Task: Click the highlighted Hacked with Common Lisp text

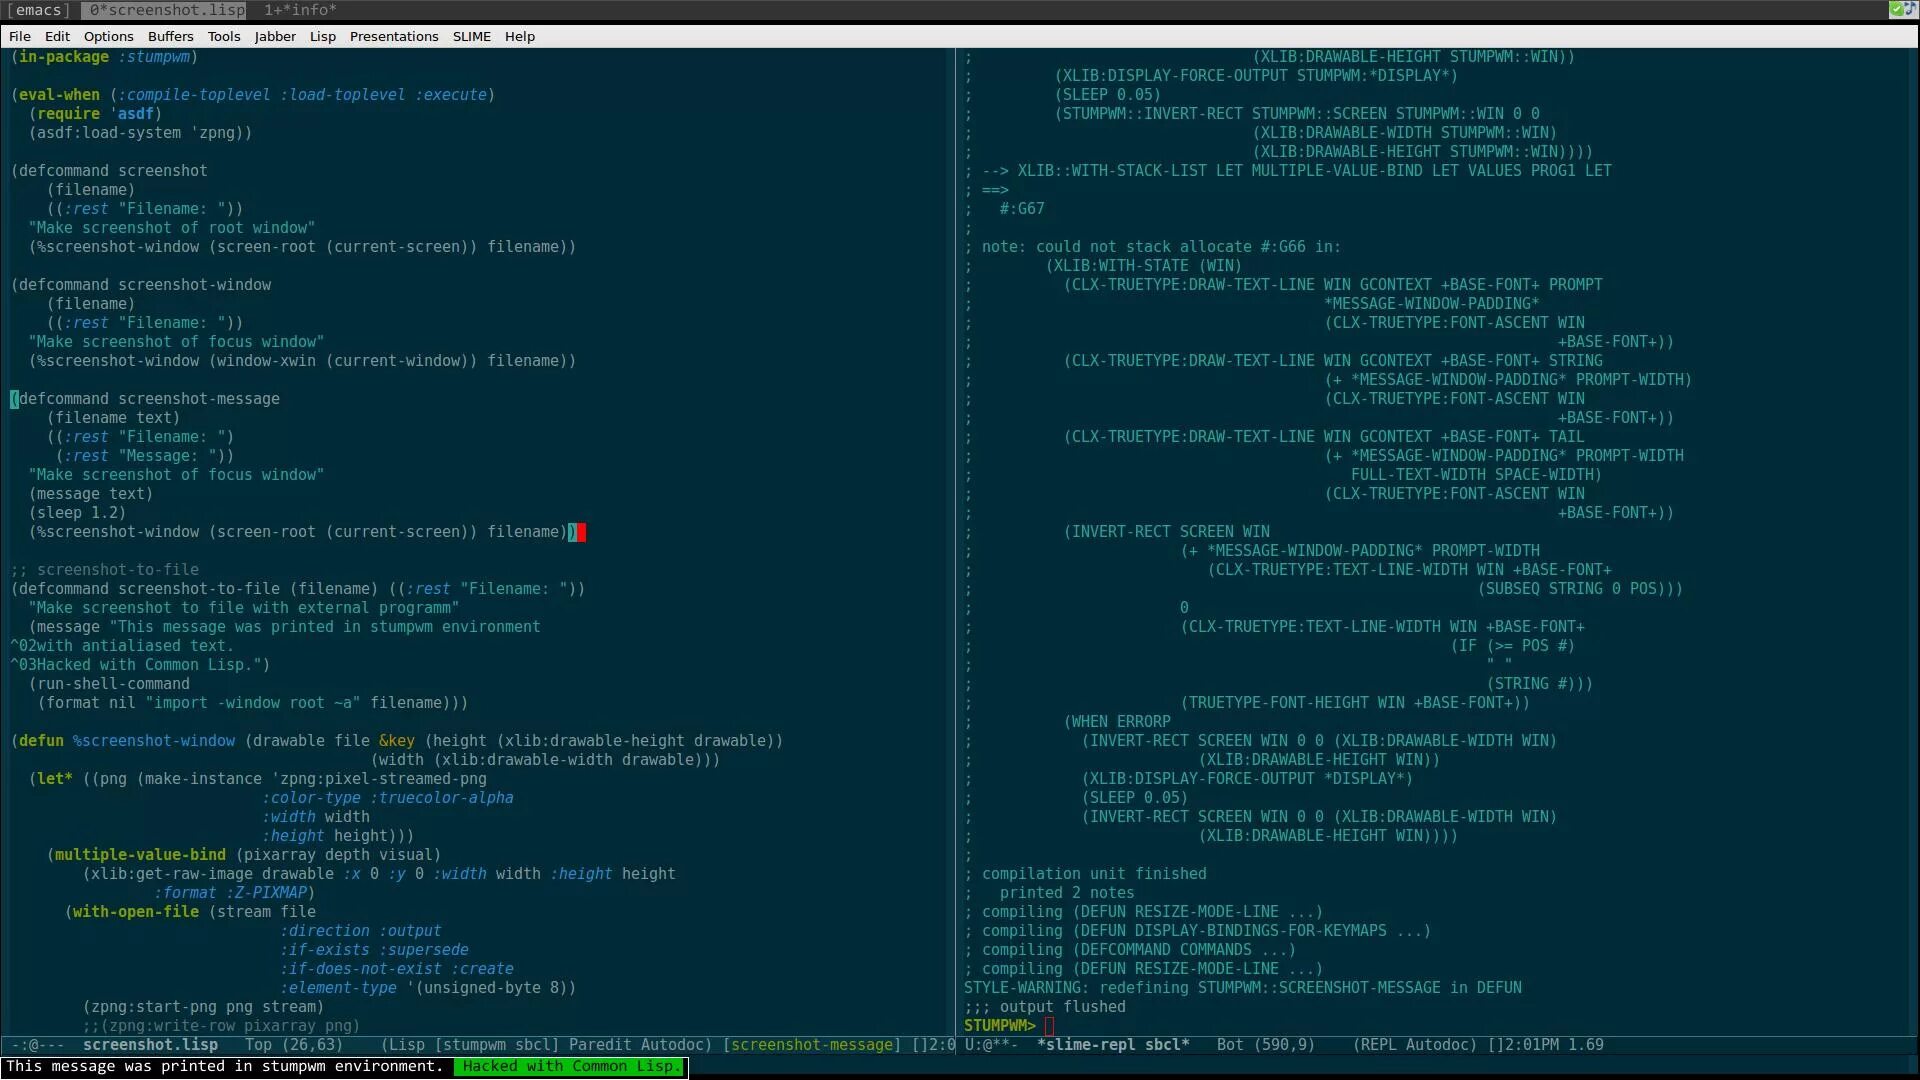Action: [x=570, y=1067]
